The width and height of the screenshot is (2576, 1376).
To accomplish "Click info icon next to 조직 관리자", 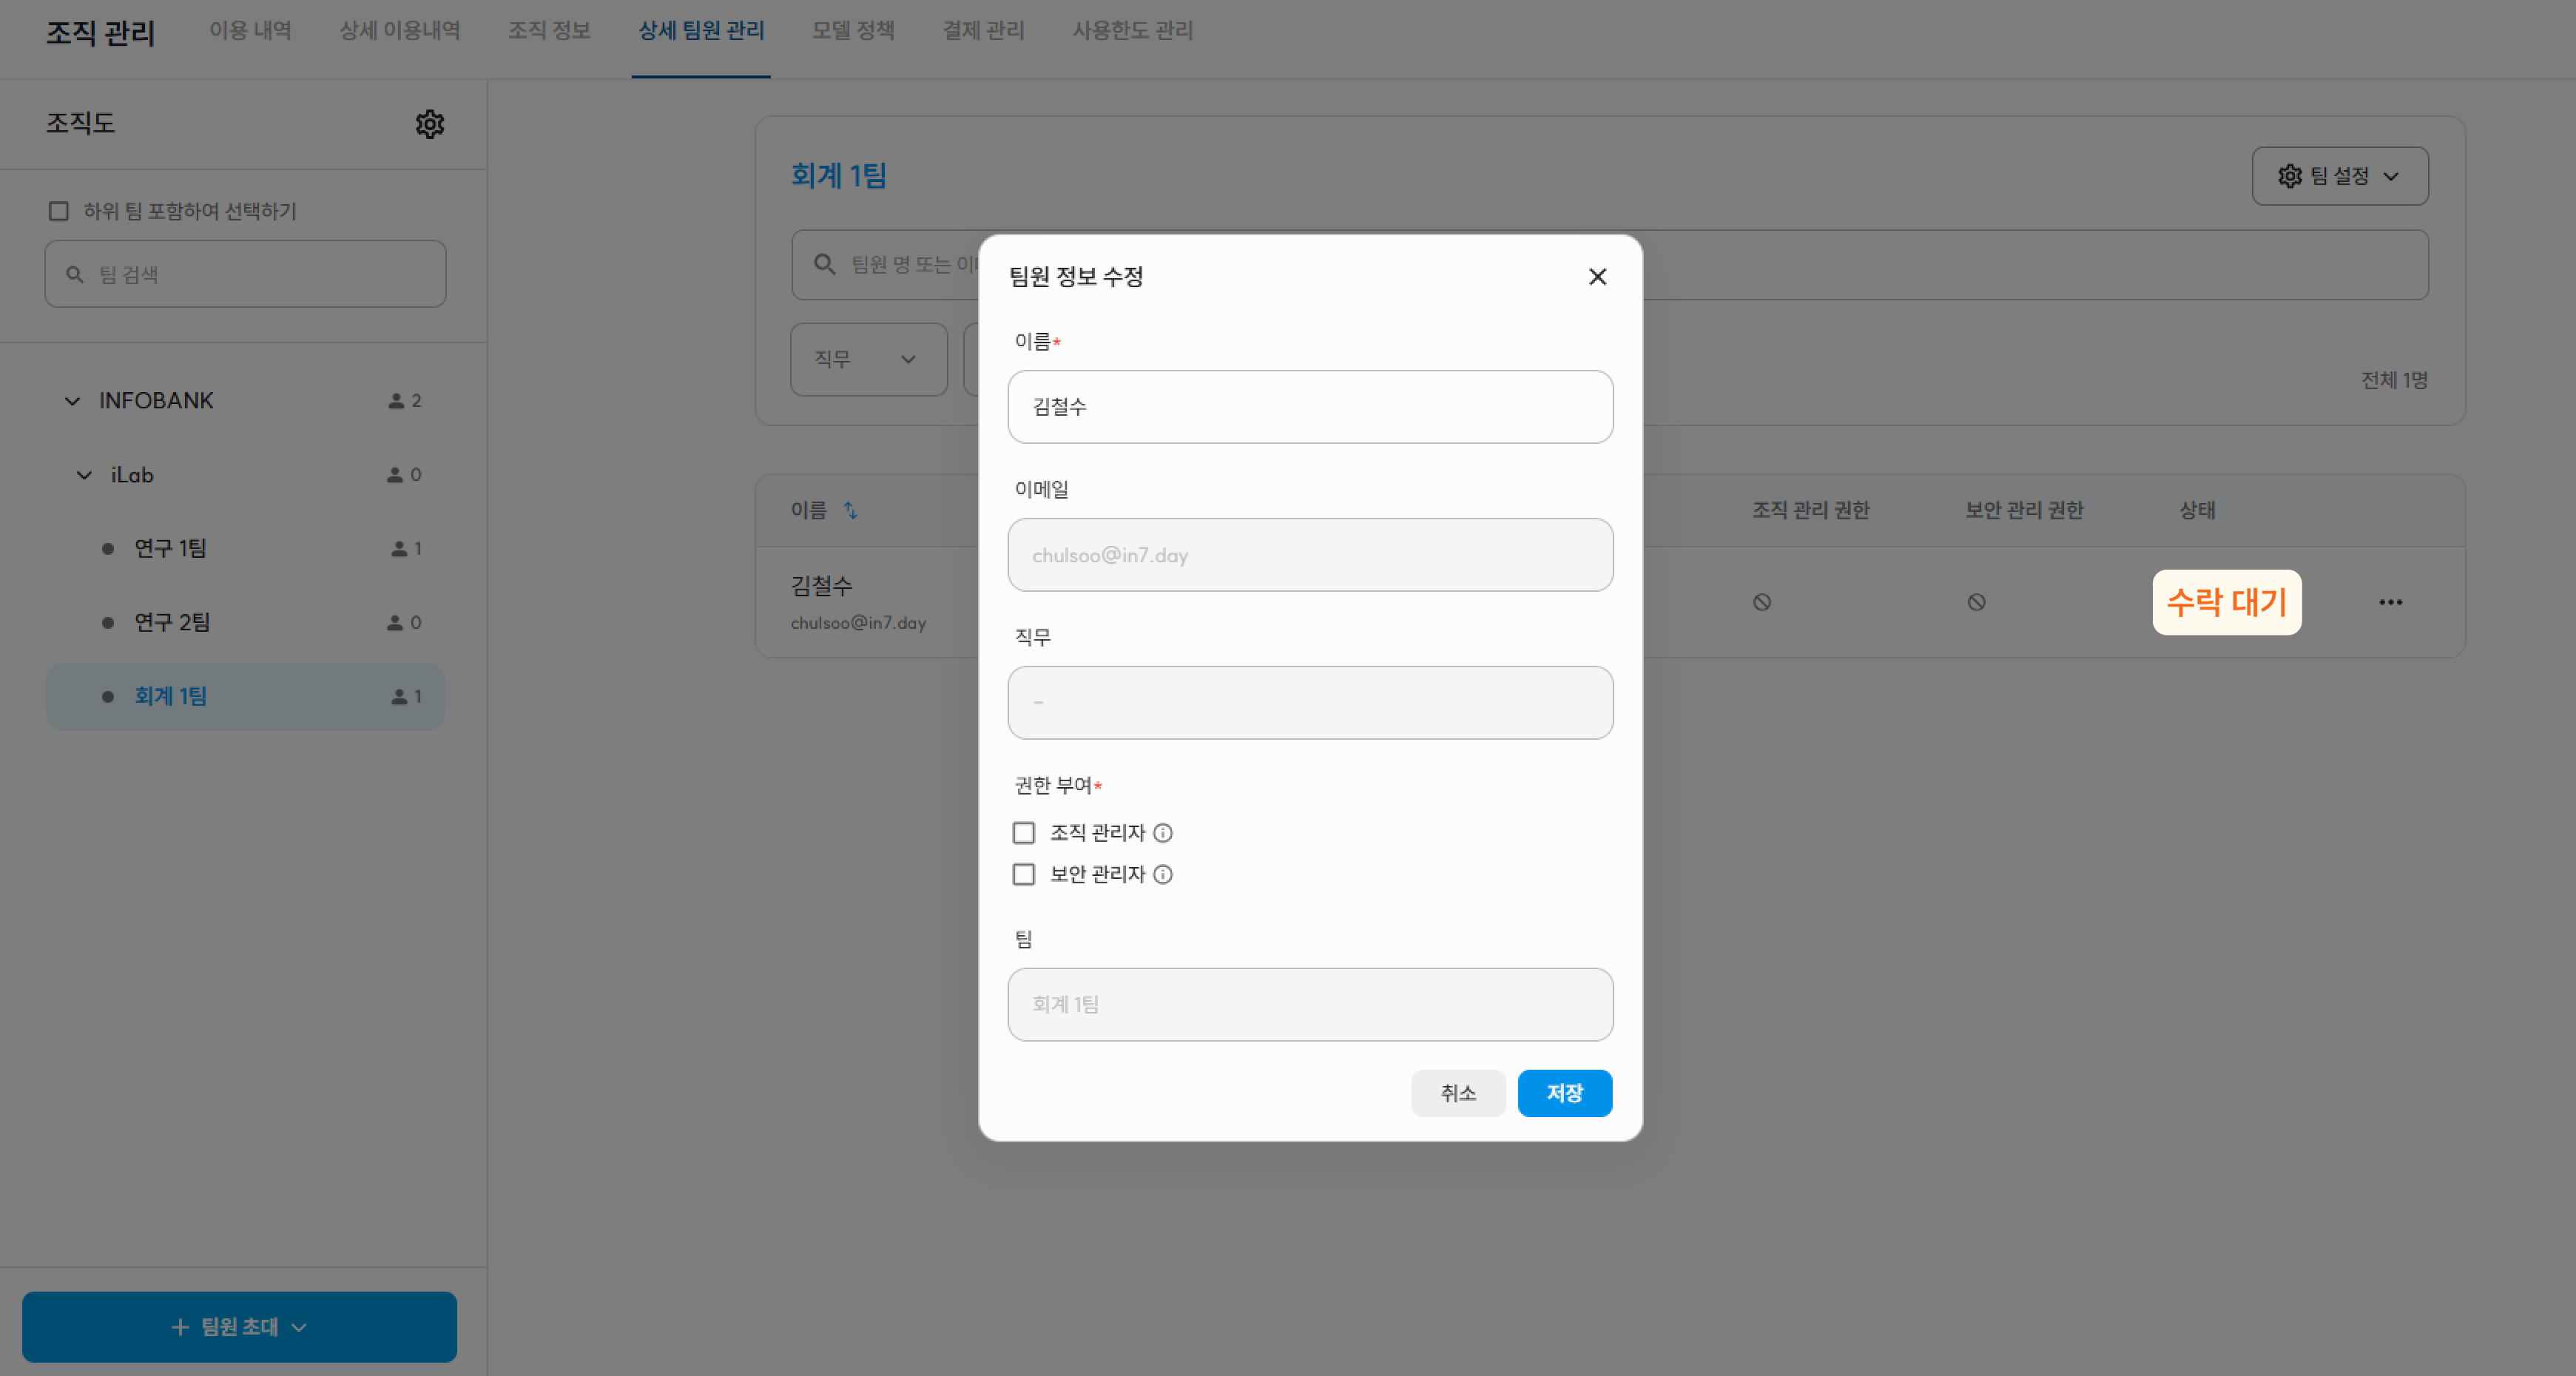I will (1162, 833).
